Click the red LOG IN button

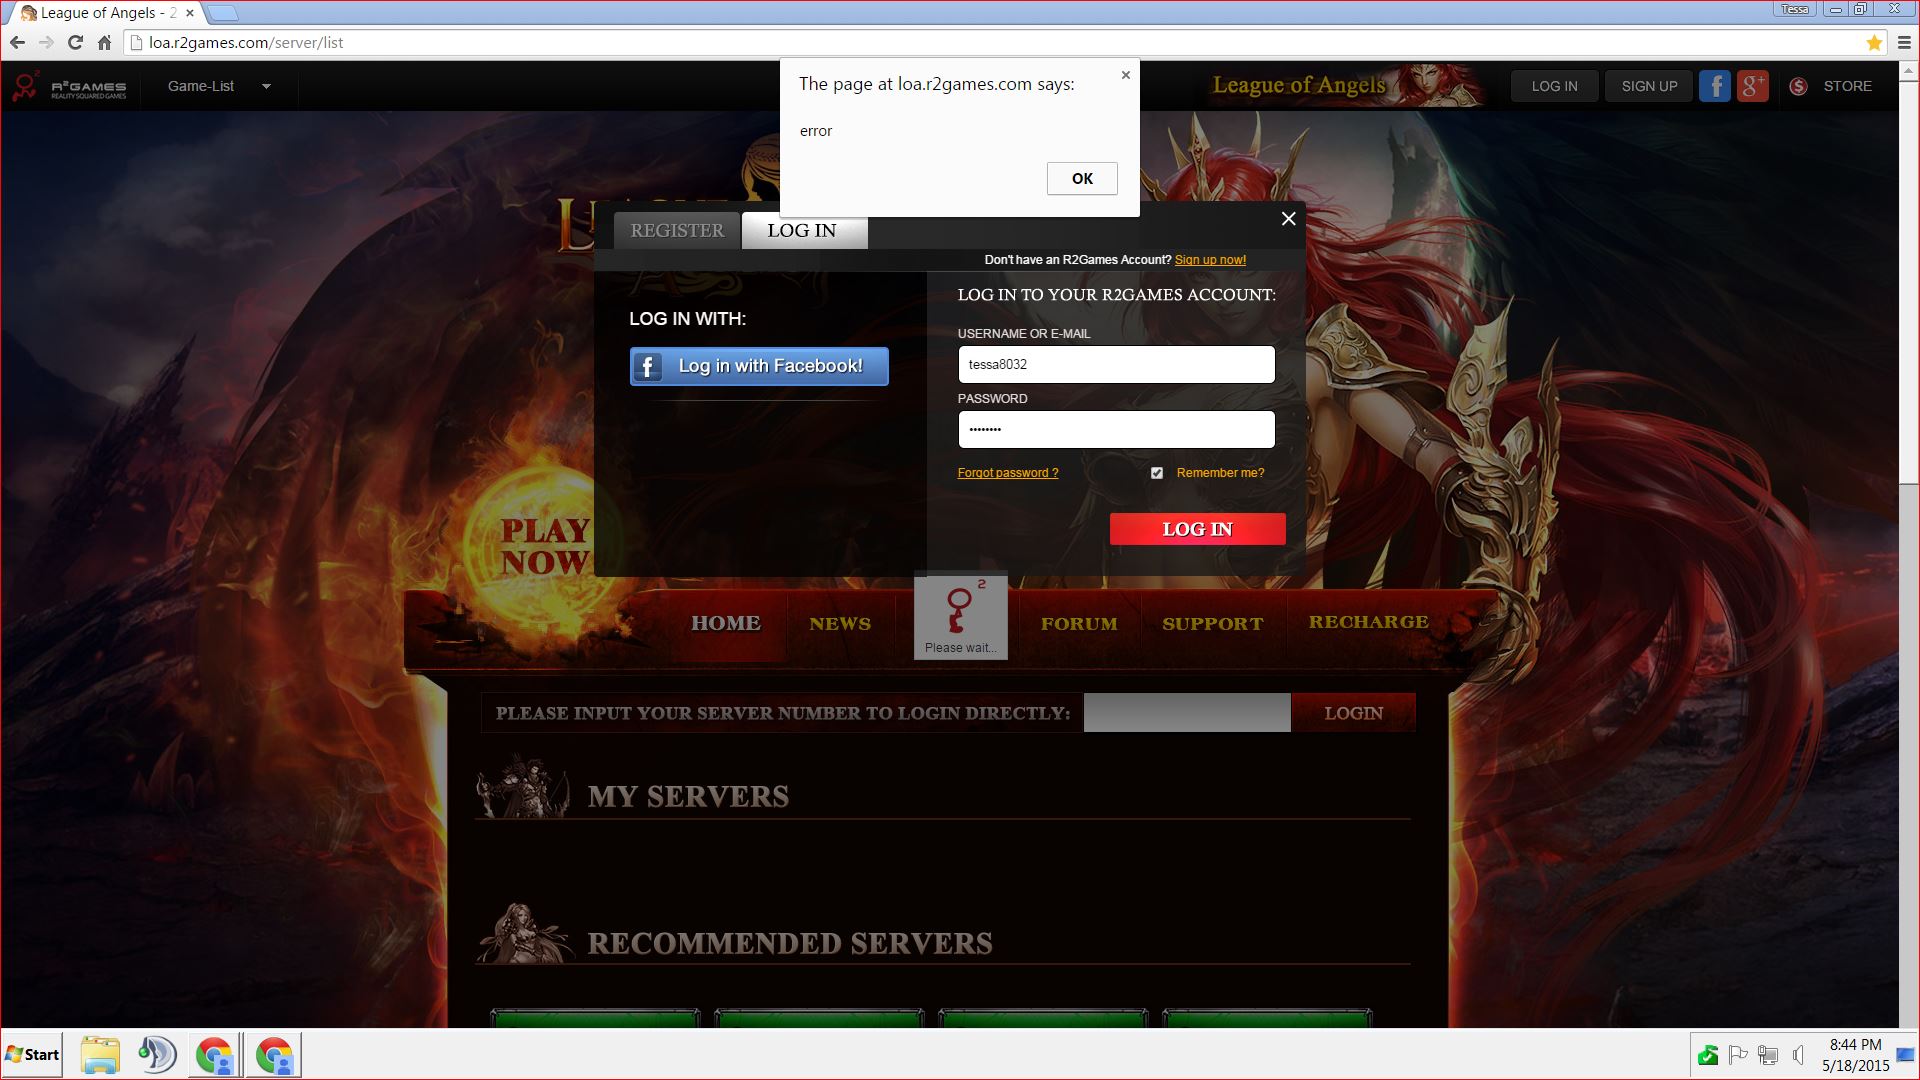[1197, 529]
